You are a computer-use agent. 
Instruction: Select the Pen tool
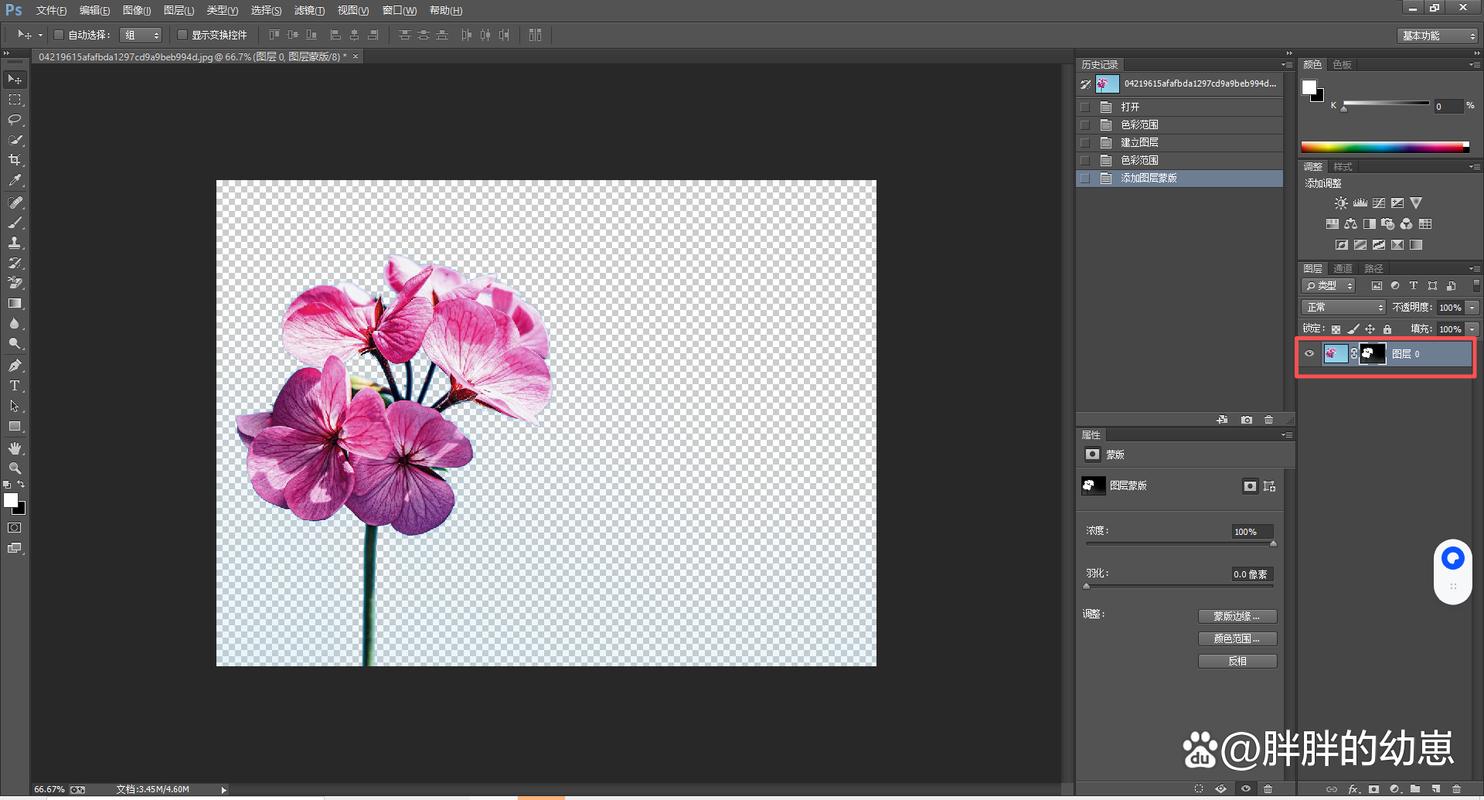14,366
